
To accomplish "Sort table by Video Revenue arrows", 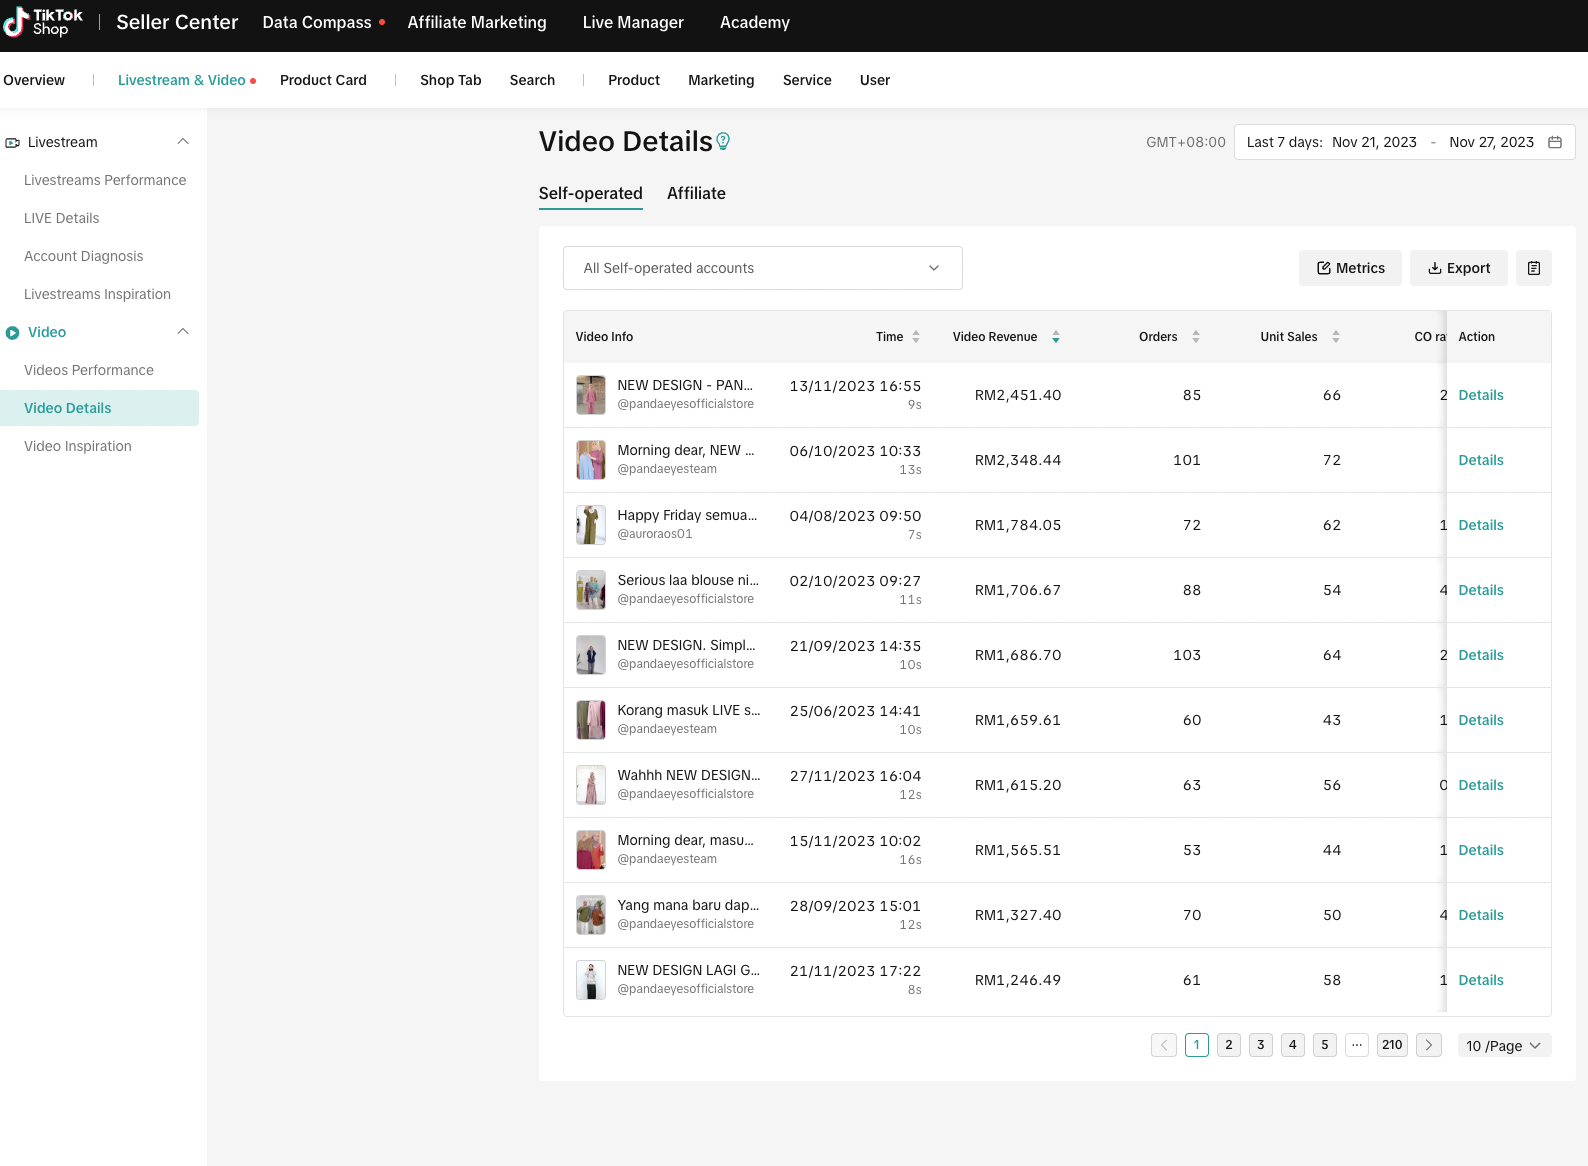I will click(x=1056, y=337).
